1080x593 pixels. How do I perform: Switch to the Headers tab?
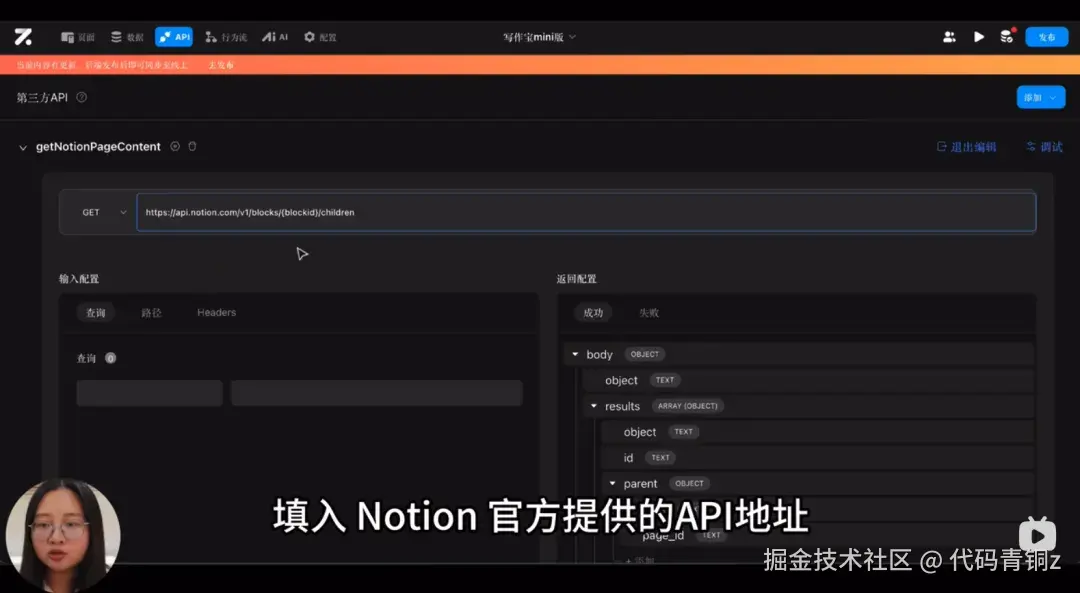[x=216, y=312]
